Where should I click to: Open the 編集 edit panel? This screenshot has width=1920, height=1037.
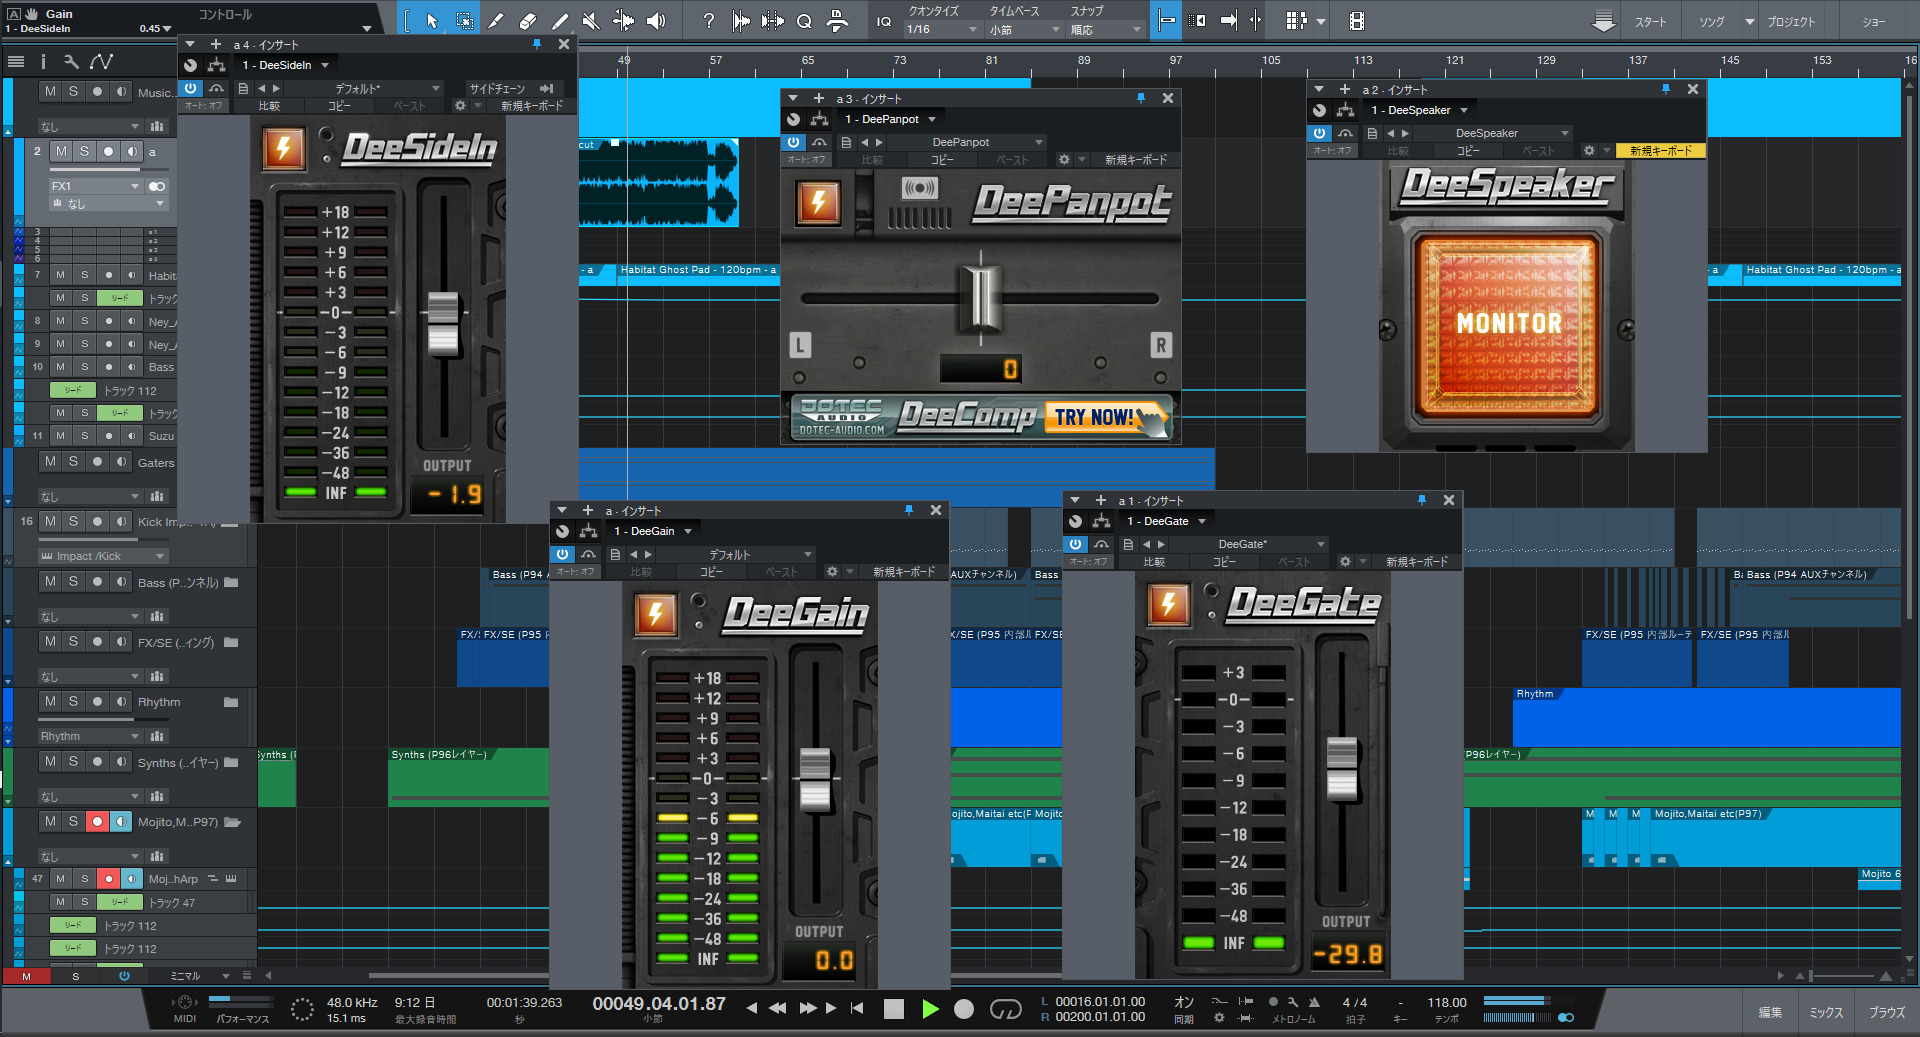coord(1770,1012)
